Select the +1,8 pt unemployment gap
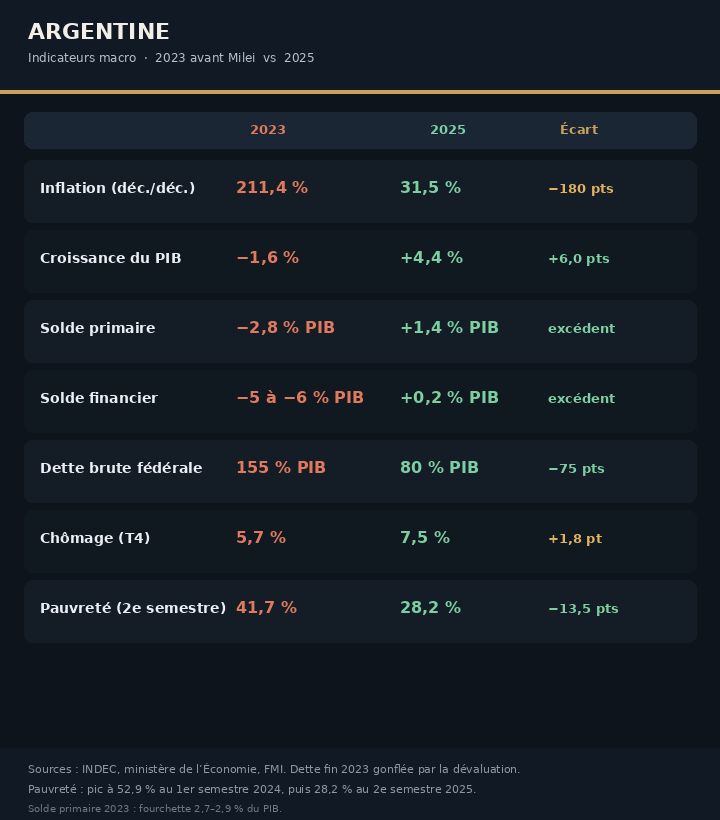The width and height of the screenshot is (720, 820). click(575, 539)
